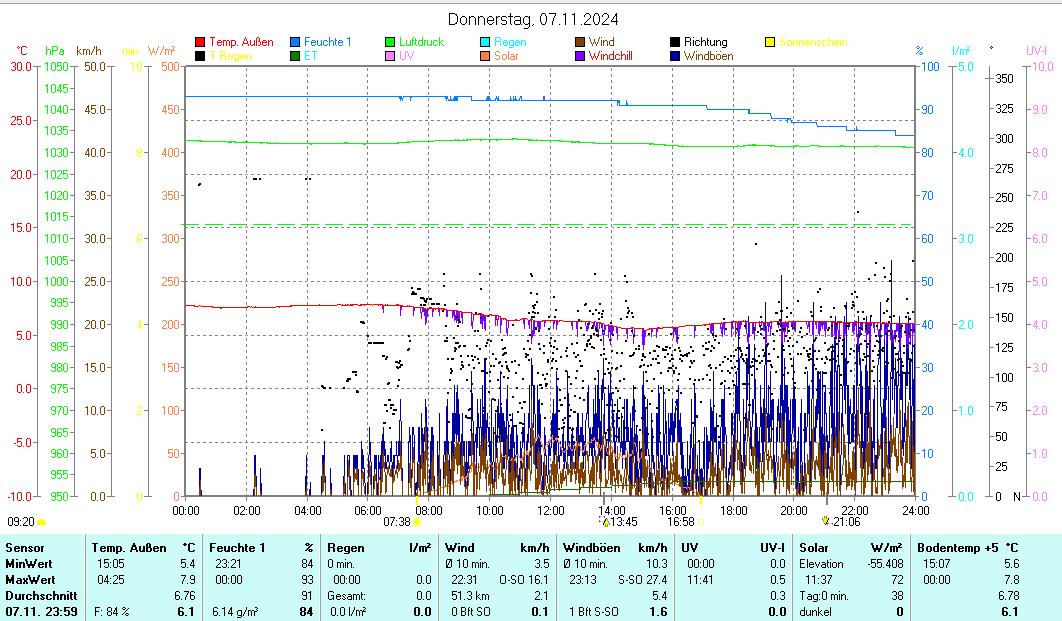
Task: Click the red Temp. Außen legend square
Action: [x=200, y=42]
